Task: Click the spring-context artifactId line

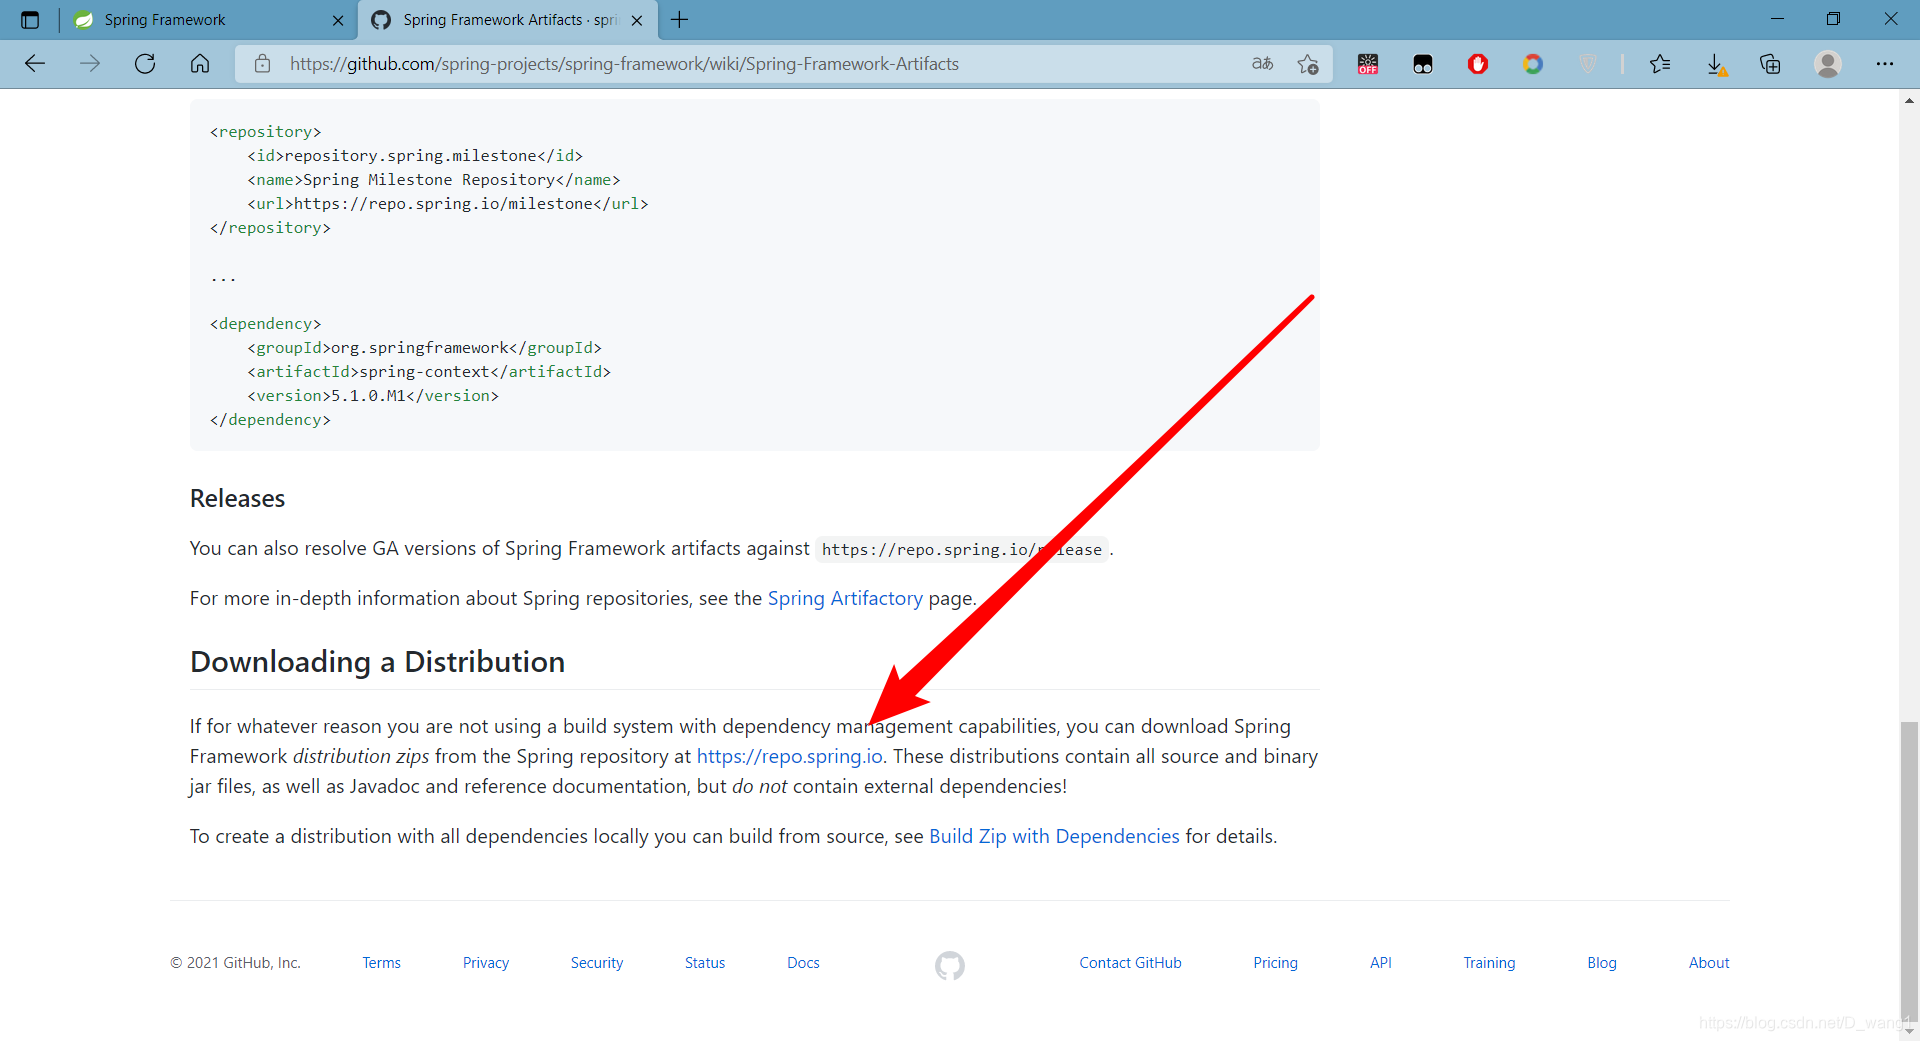Action: point(429,372)
